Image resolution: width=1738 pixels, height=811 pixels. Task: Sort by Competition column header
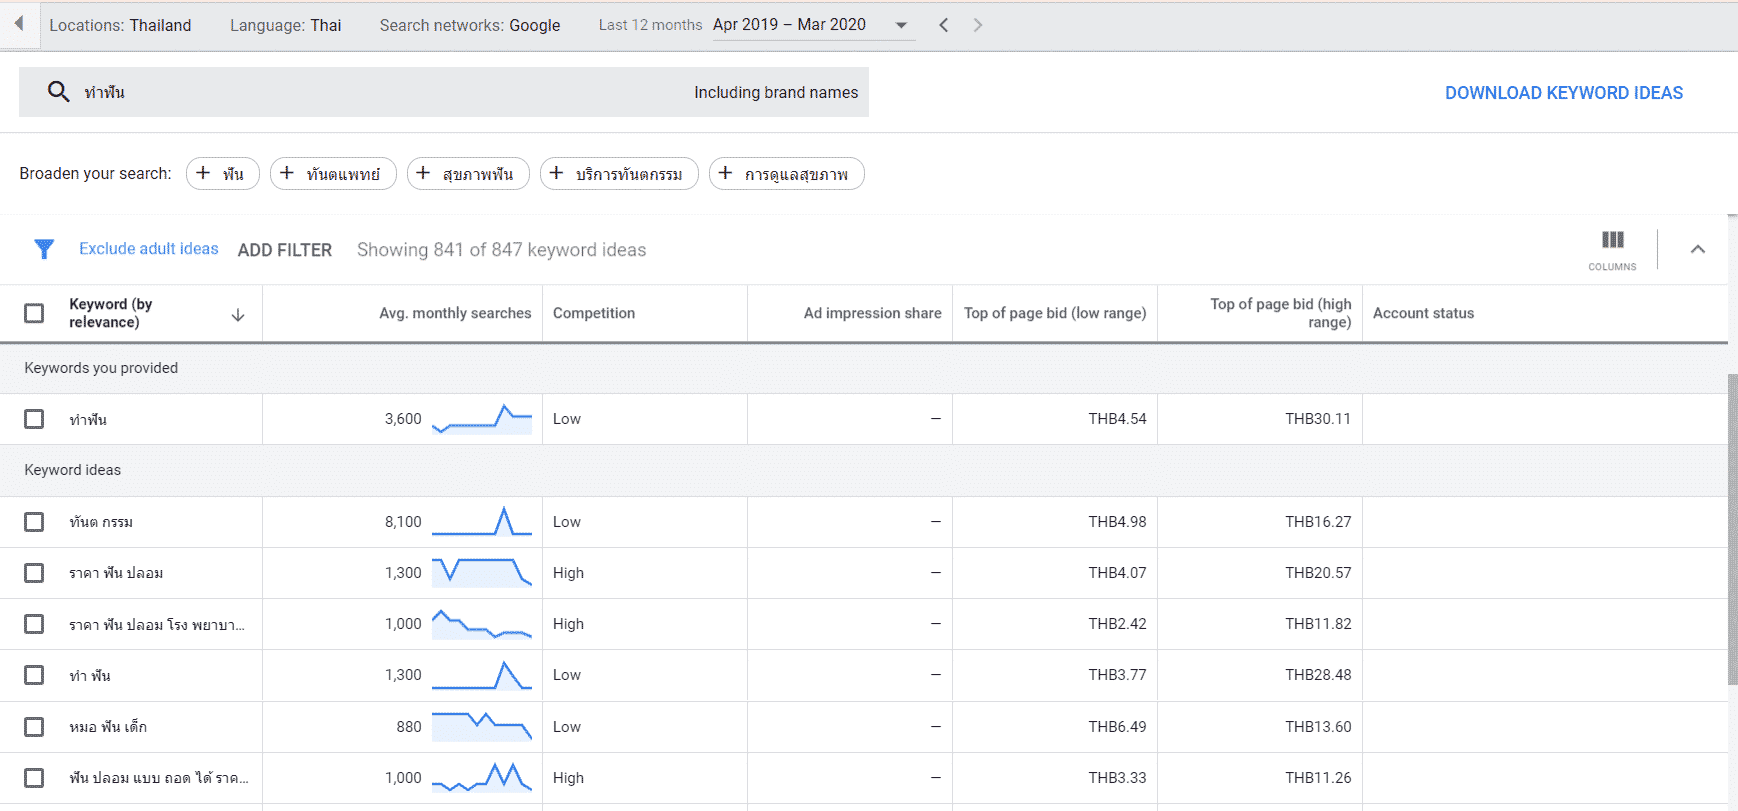pyautogui.click(x=594, y=313)
